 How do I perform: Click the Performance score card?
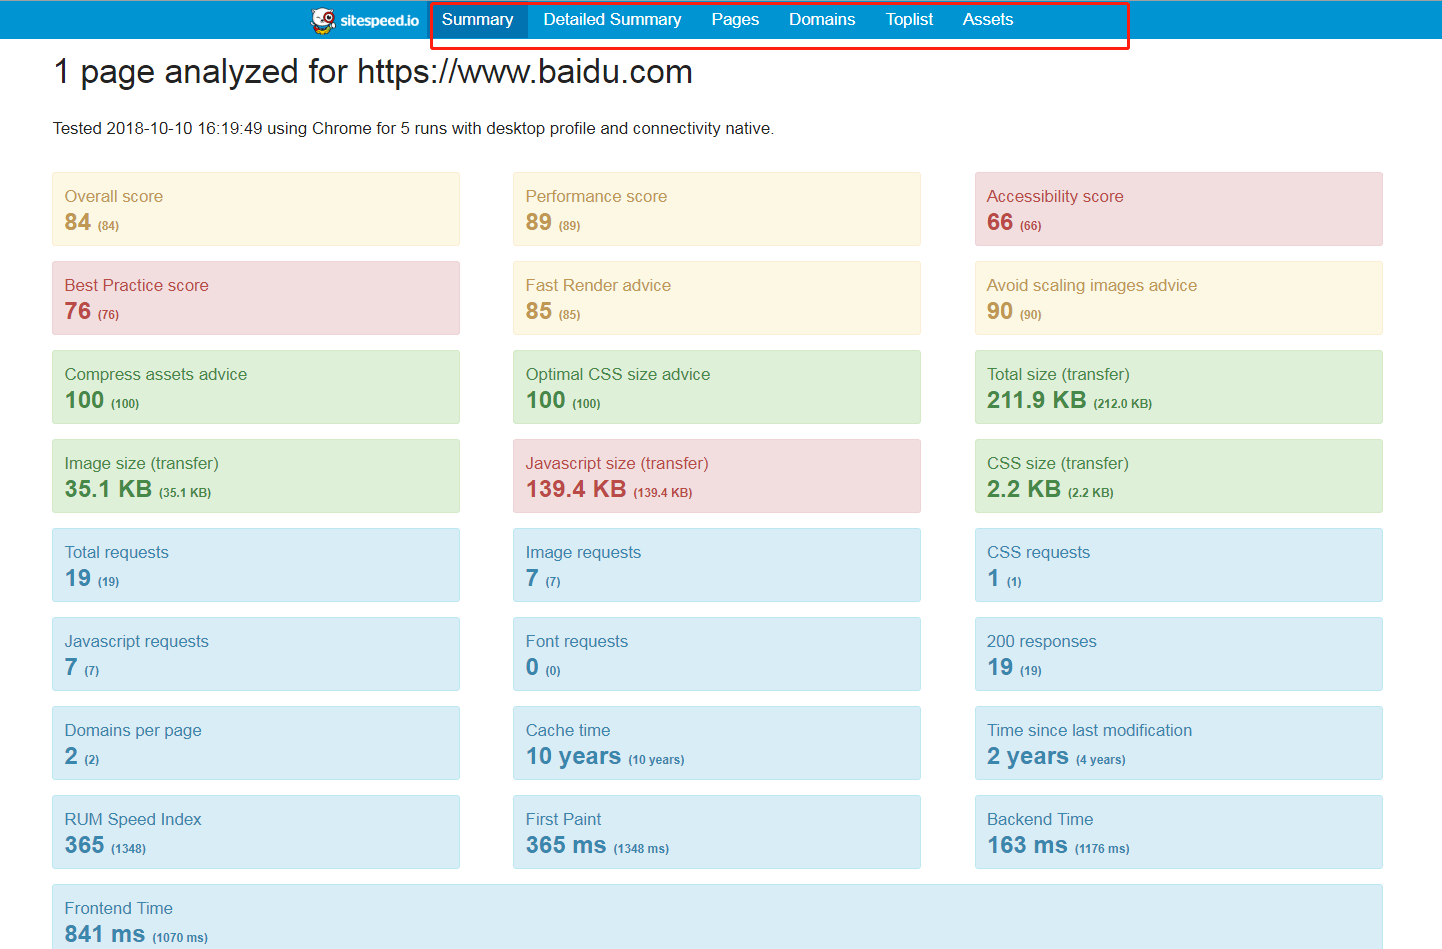click(717, 209)
